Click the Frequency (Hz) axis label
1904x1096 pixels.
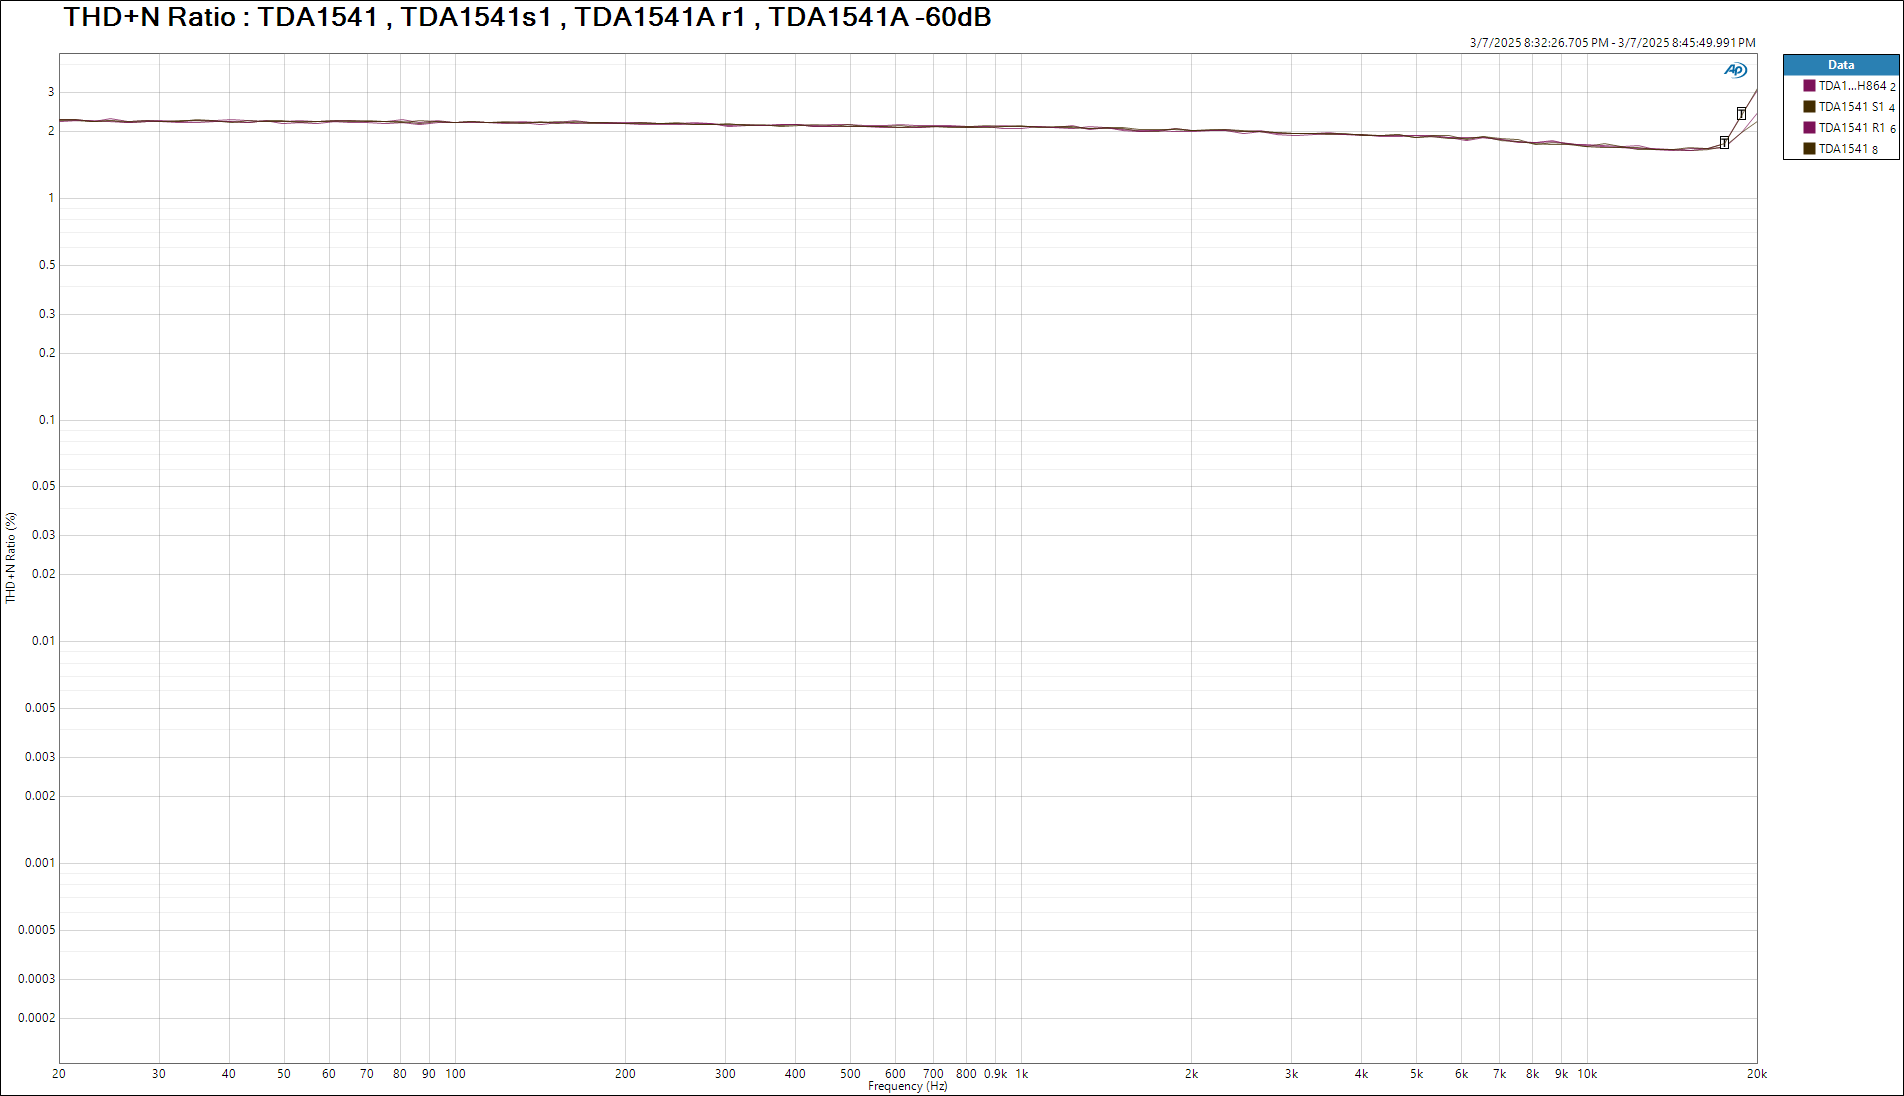click(x=907, y=1086)
